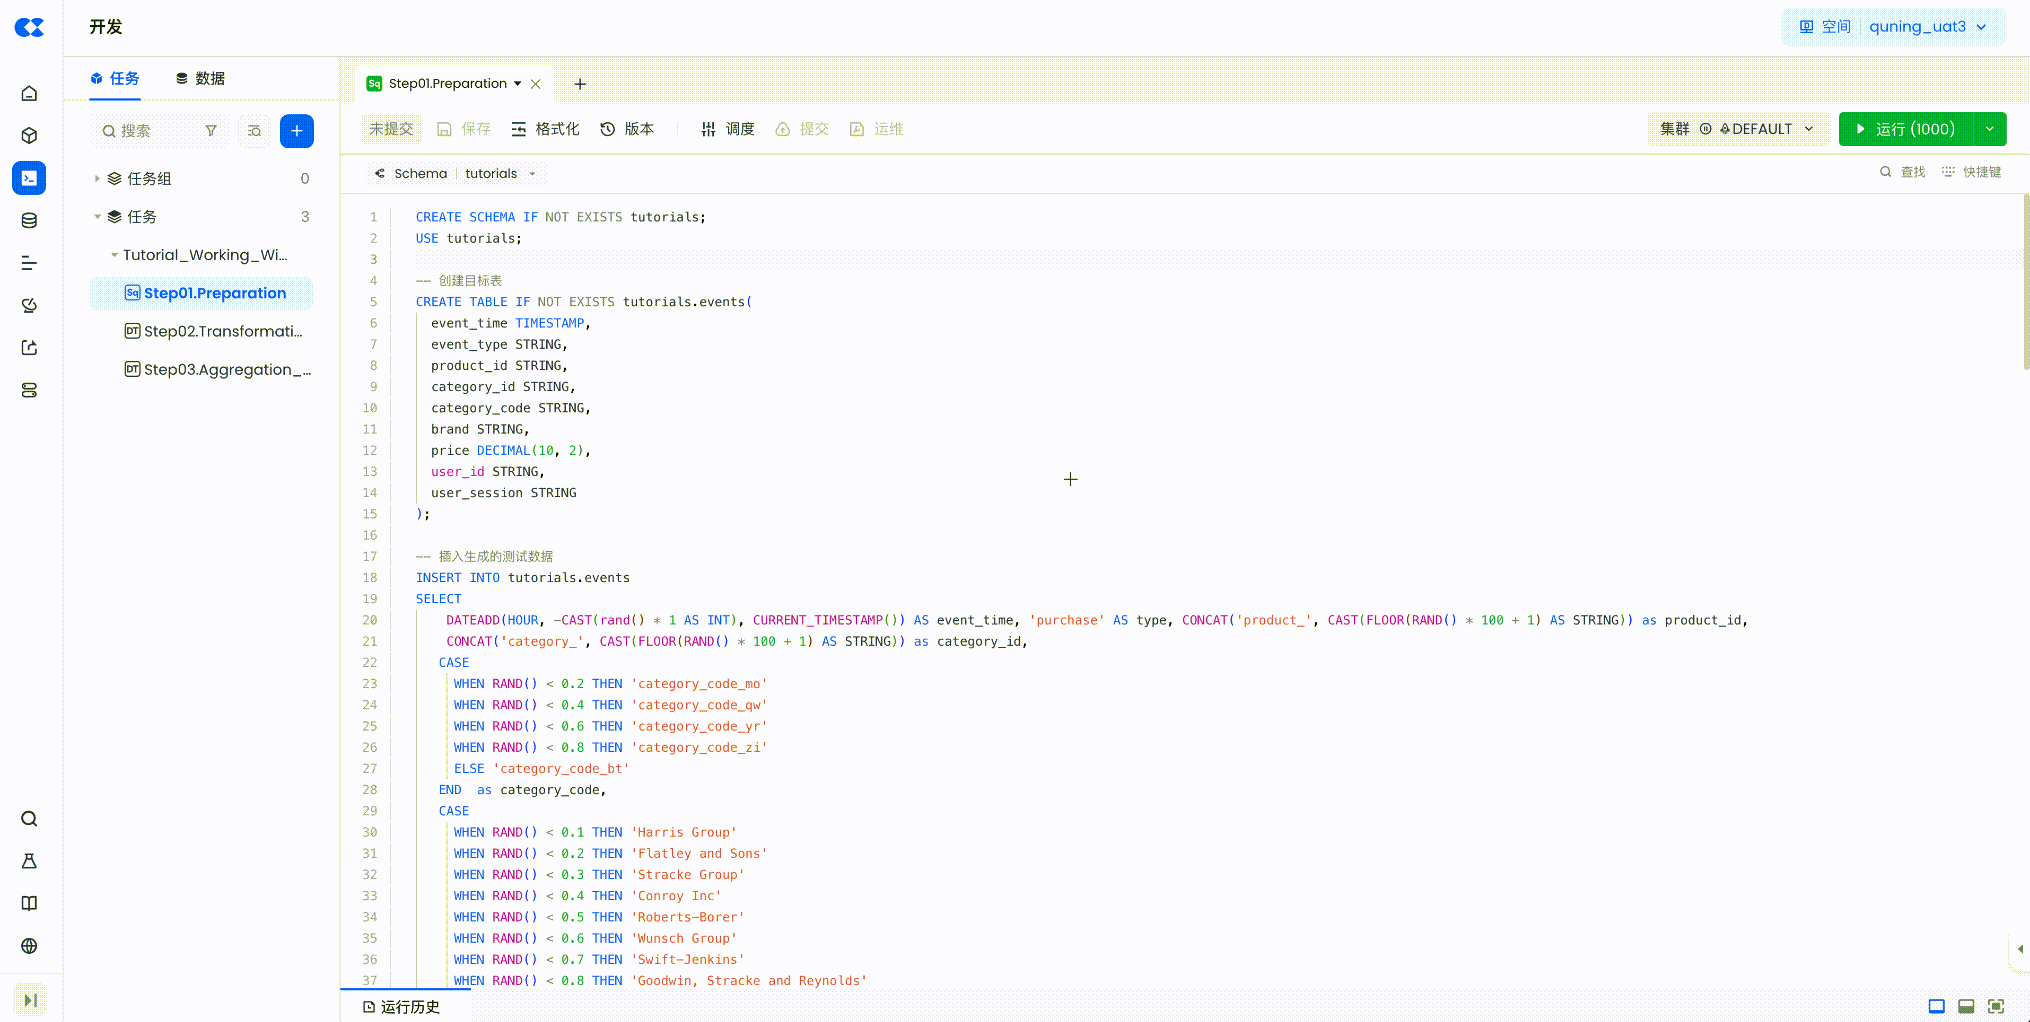2030x1022 pixels.
Task: Add a new editor tab with plus
Action: 580,84
